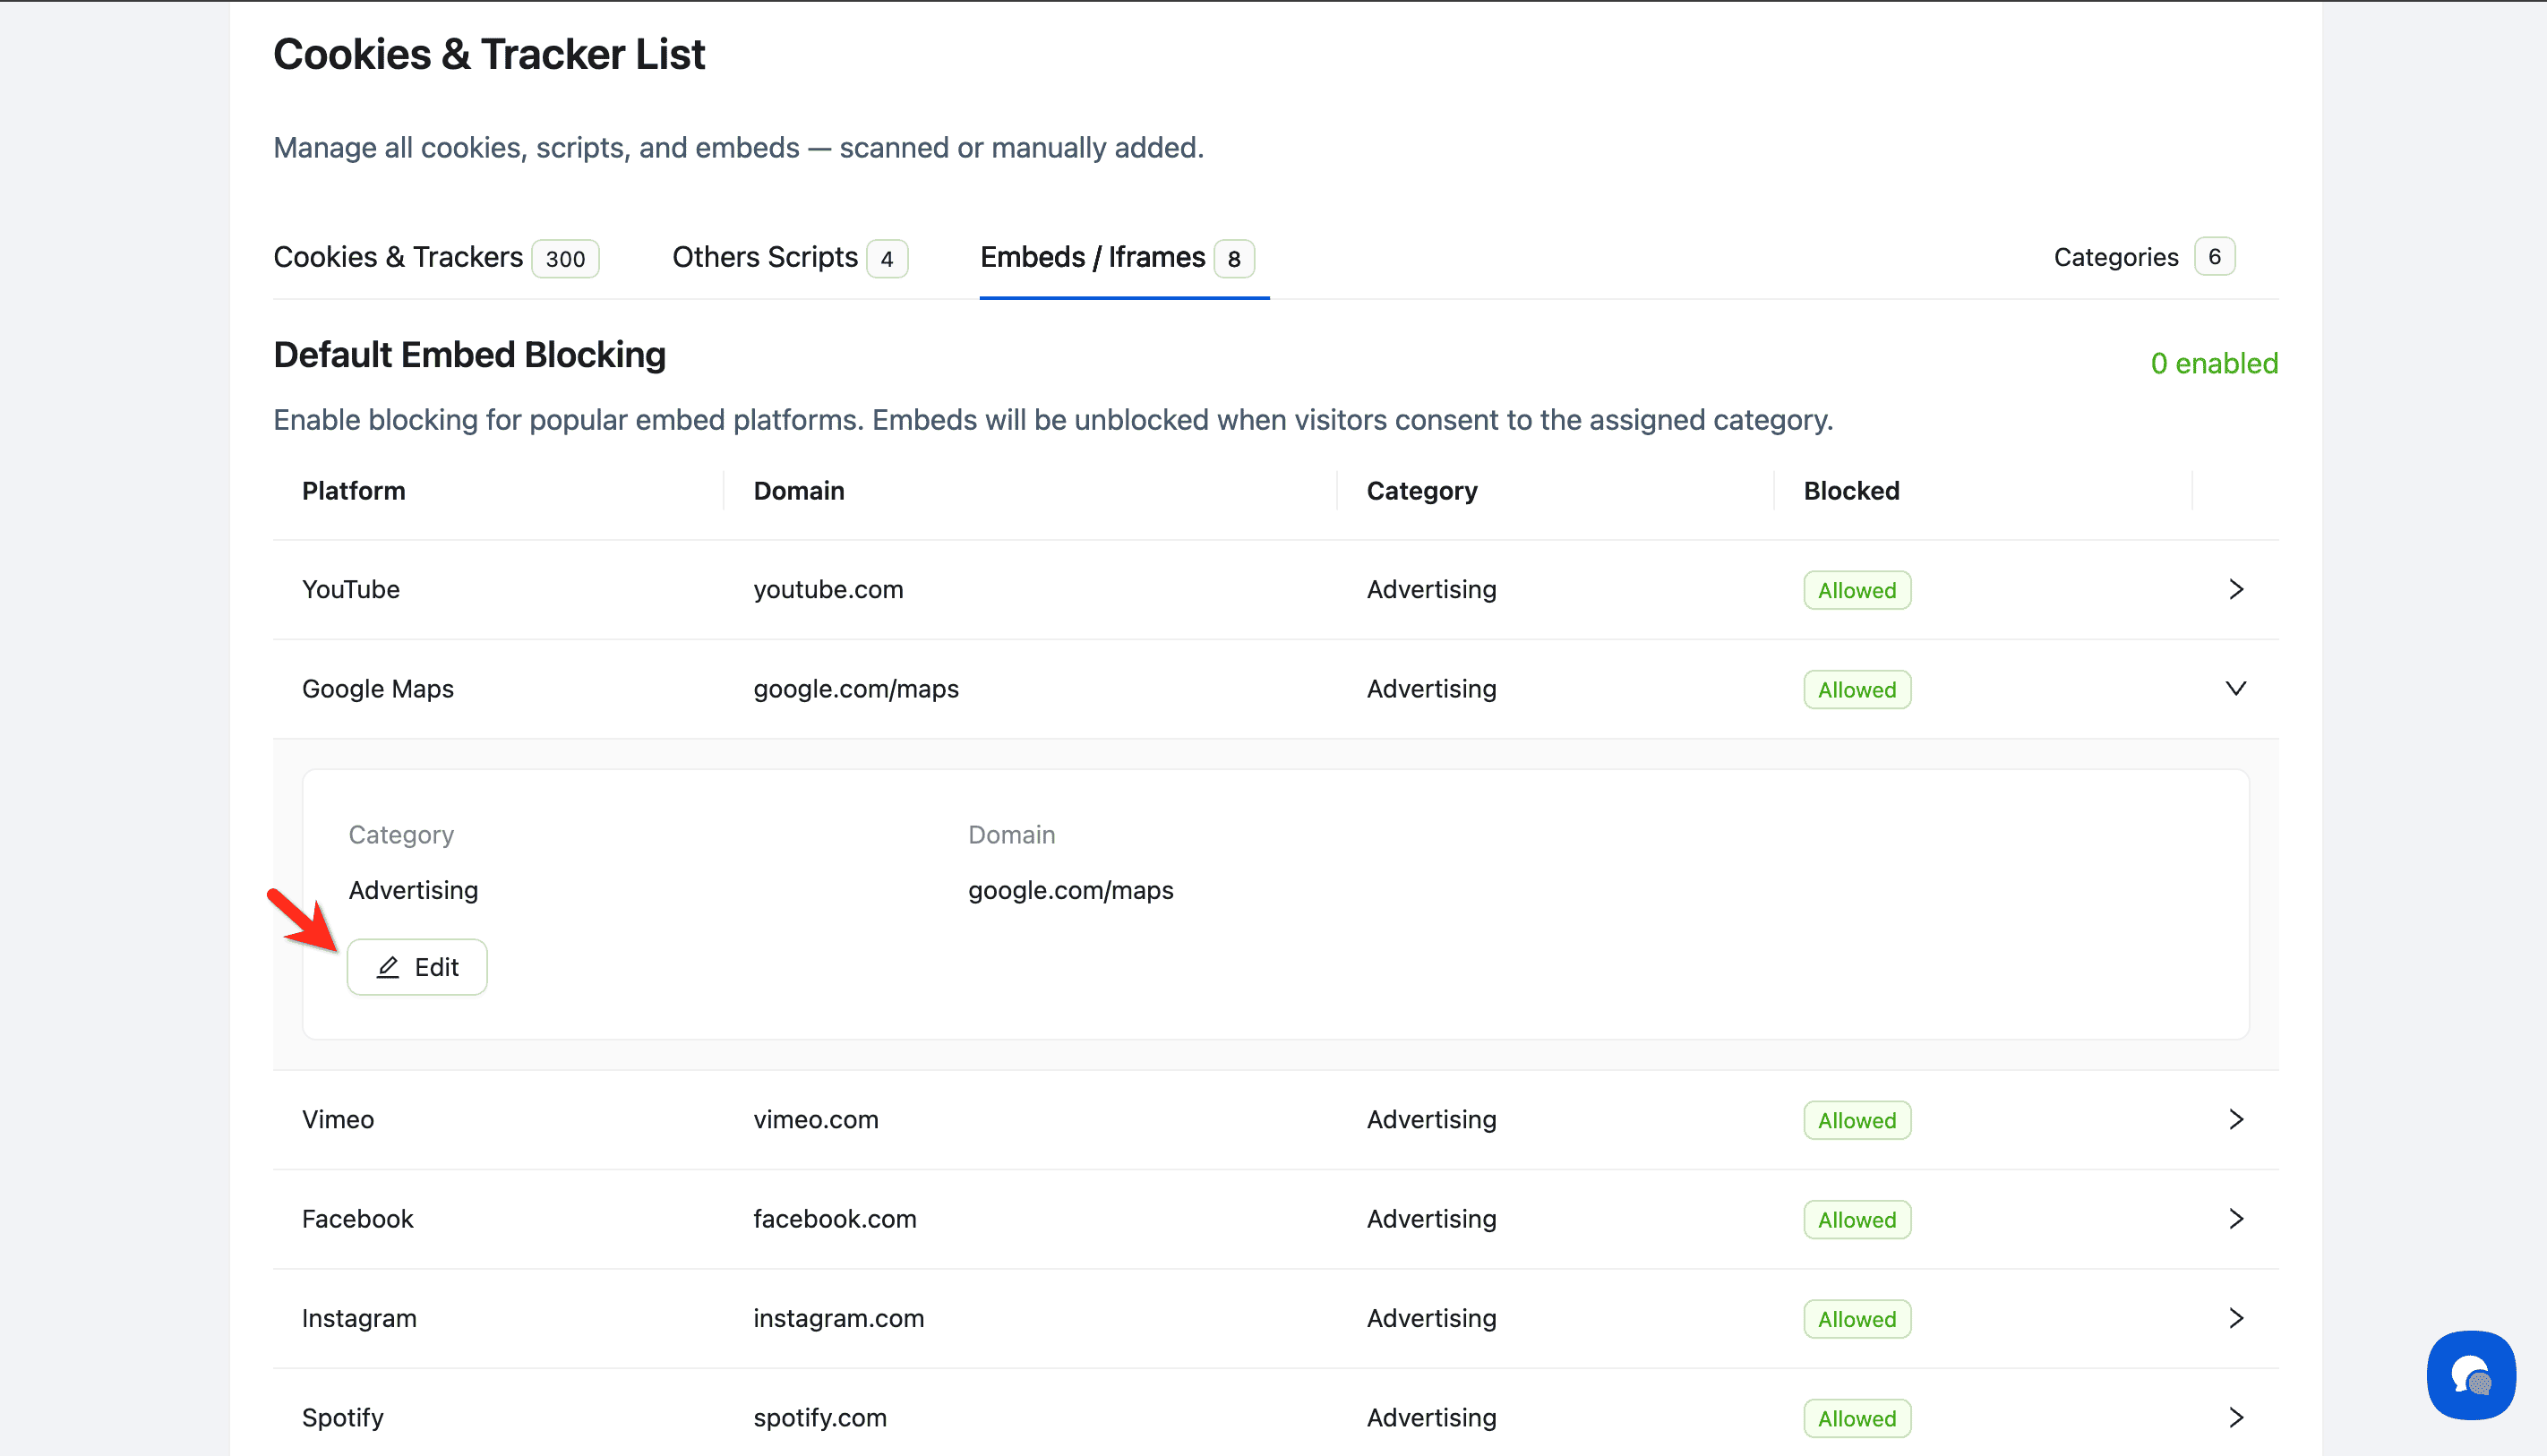
Task: Click YouTube's Allowed status badge
Action: coord(1856,590)
